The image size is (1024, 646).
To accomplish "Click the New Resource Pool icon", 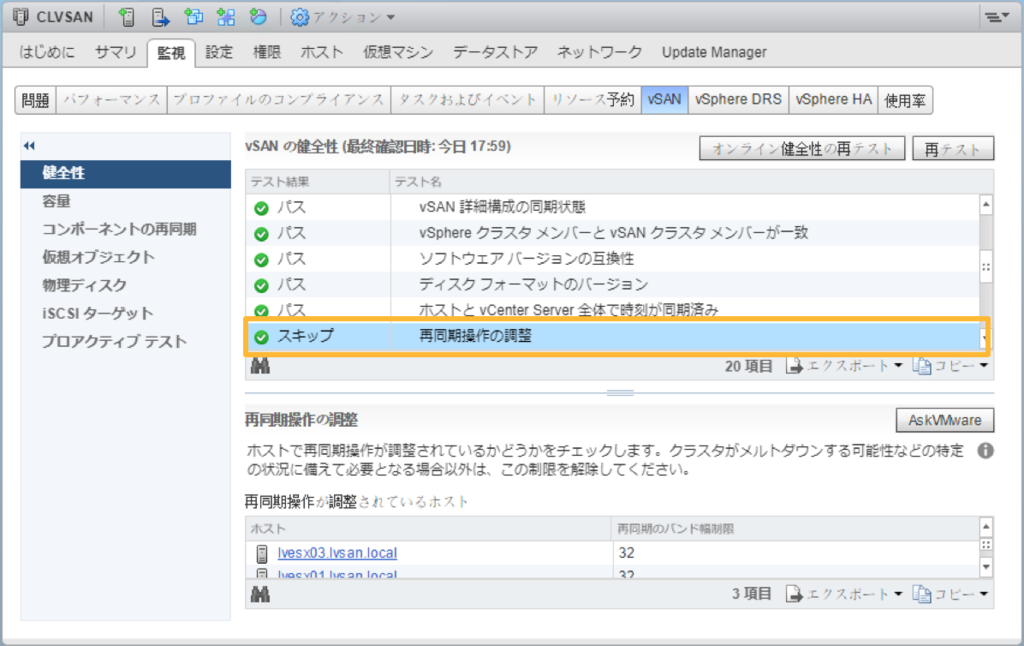I will pyautogui.click(x=259, y=17).
